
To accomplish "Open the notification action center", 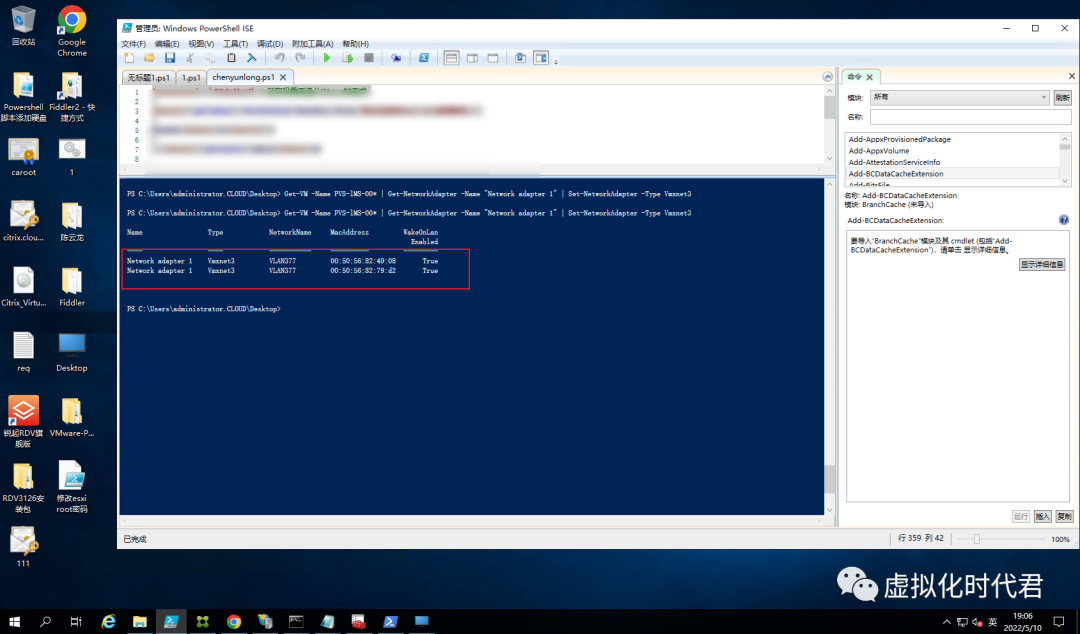I will pos(1059,622).
